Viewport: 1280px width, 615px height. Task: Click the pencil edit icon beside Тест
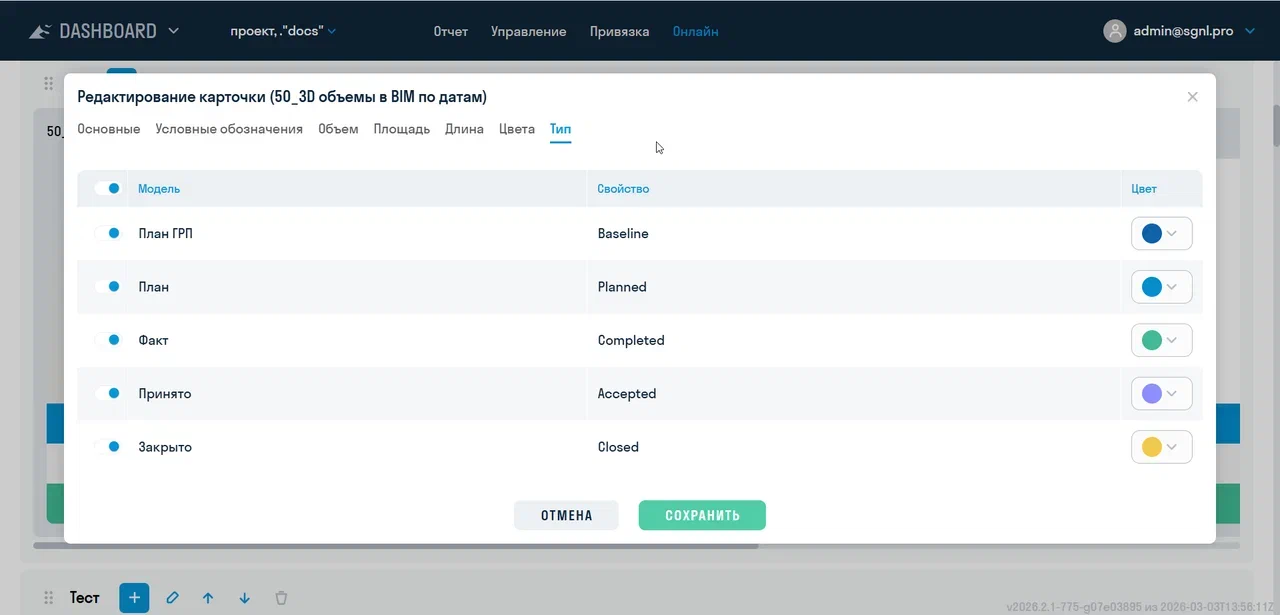tap(172, 598)
